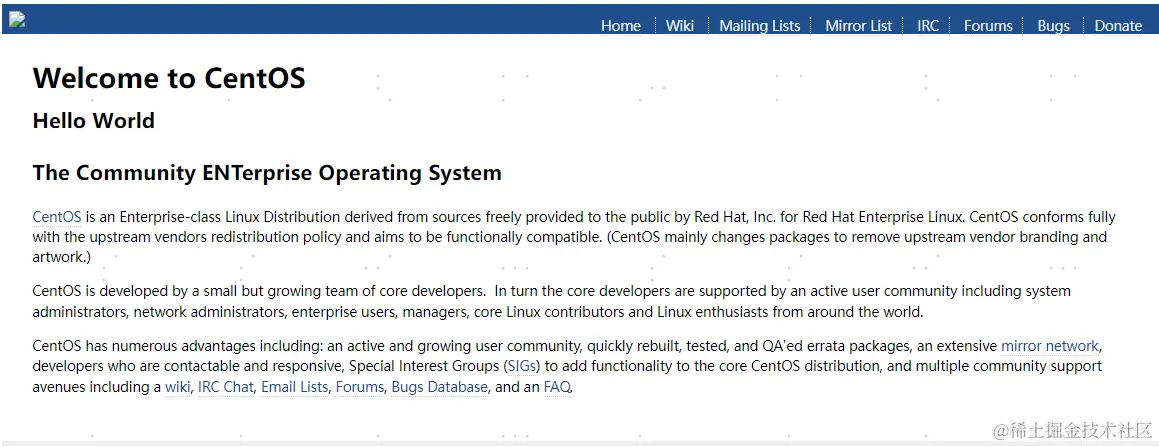Screen dimensions: 1159x447
Task: Open the IRC navigation item
Action: 928,26
